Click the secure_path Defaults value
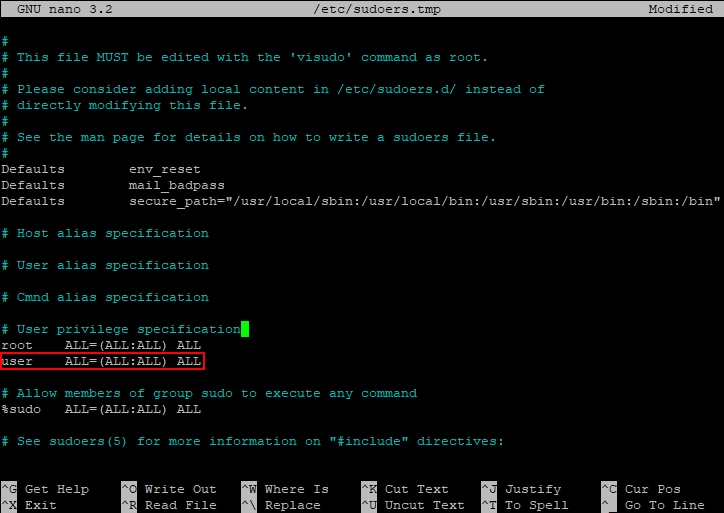Screen dimensions: 724x513 click(424, 201)
